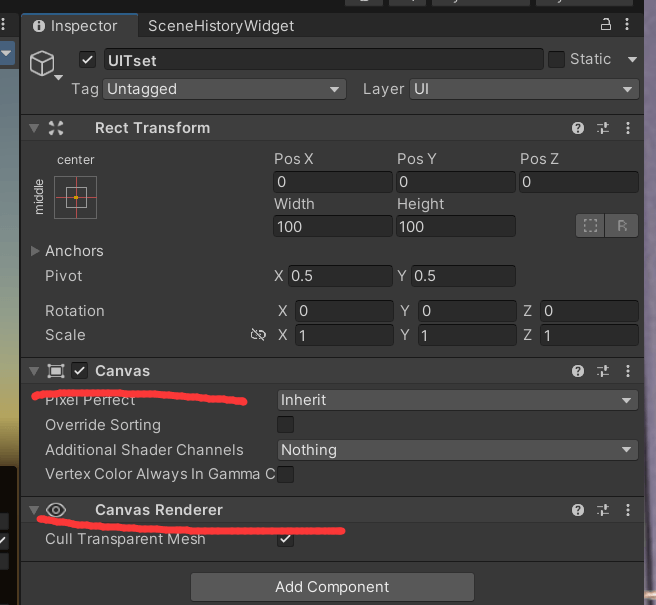Open the Tag dropdown showing Untagged
656x605 pixels.
tap(224, 89)
